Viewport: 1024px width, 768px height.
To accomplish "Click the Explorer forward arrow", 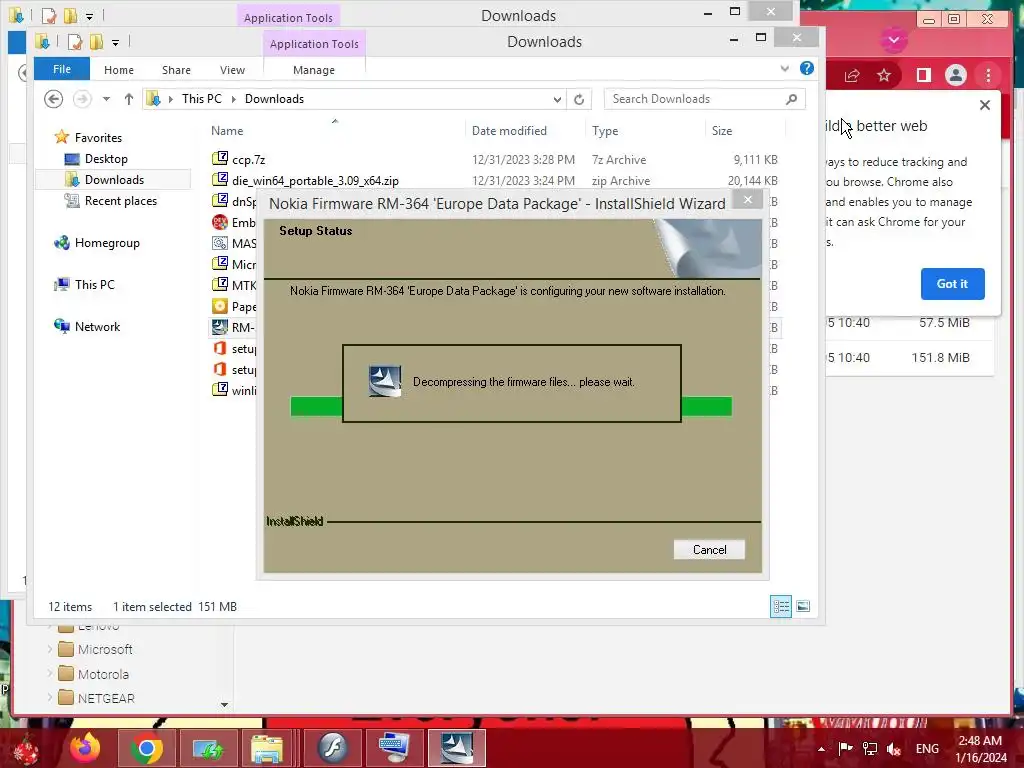I will 82,99.
